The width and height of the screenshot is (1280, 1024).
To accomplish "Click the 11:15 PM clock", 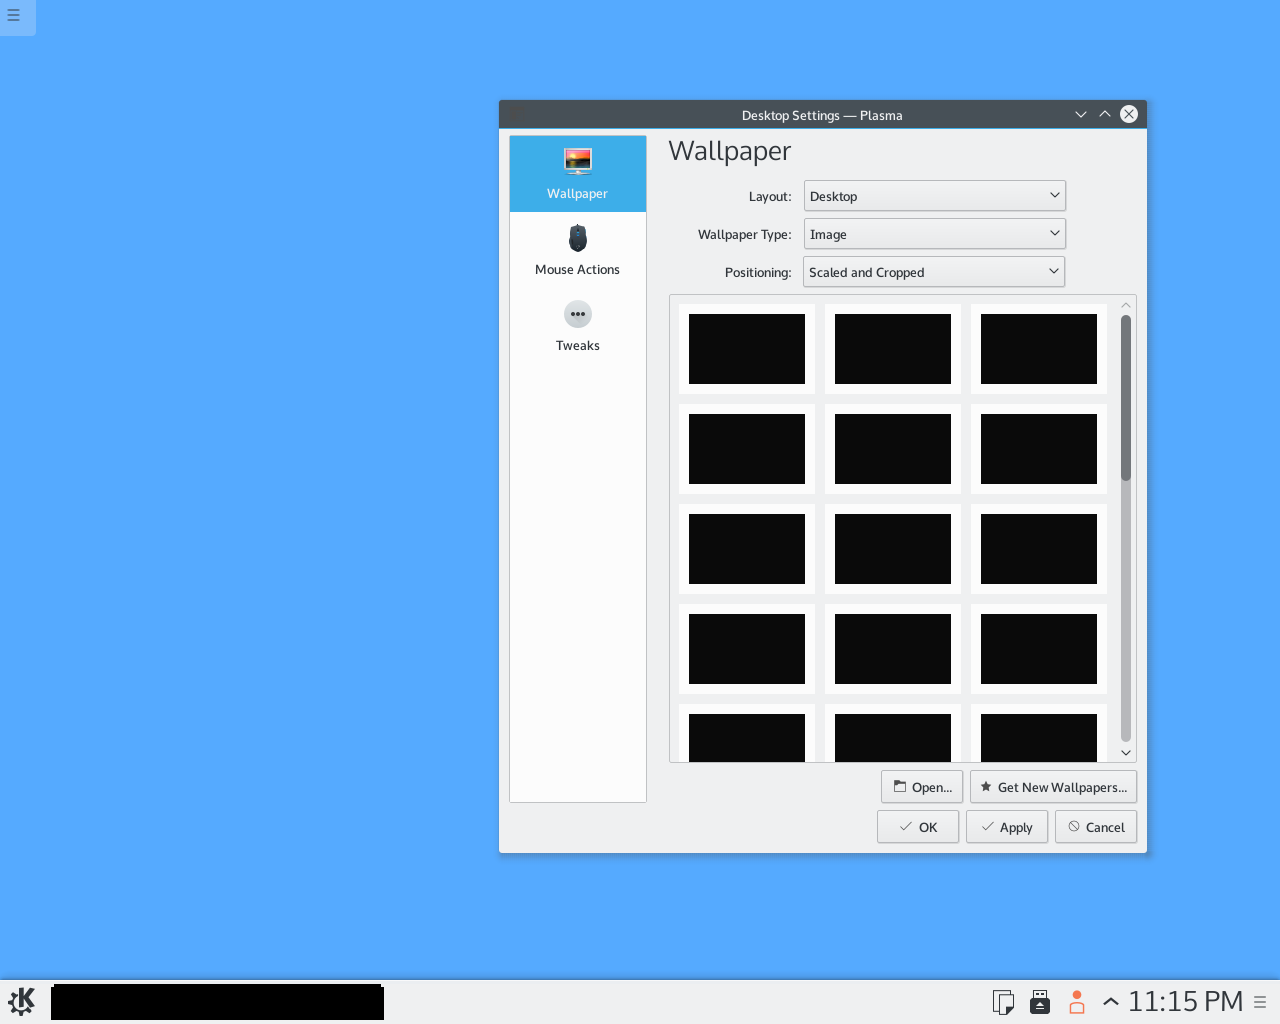I will pyautogui.click(x=1185, y=1001).
